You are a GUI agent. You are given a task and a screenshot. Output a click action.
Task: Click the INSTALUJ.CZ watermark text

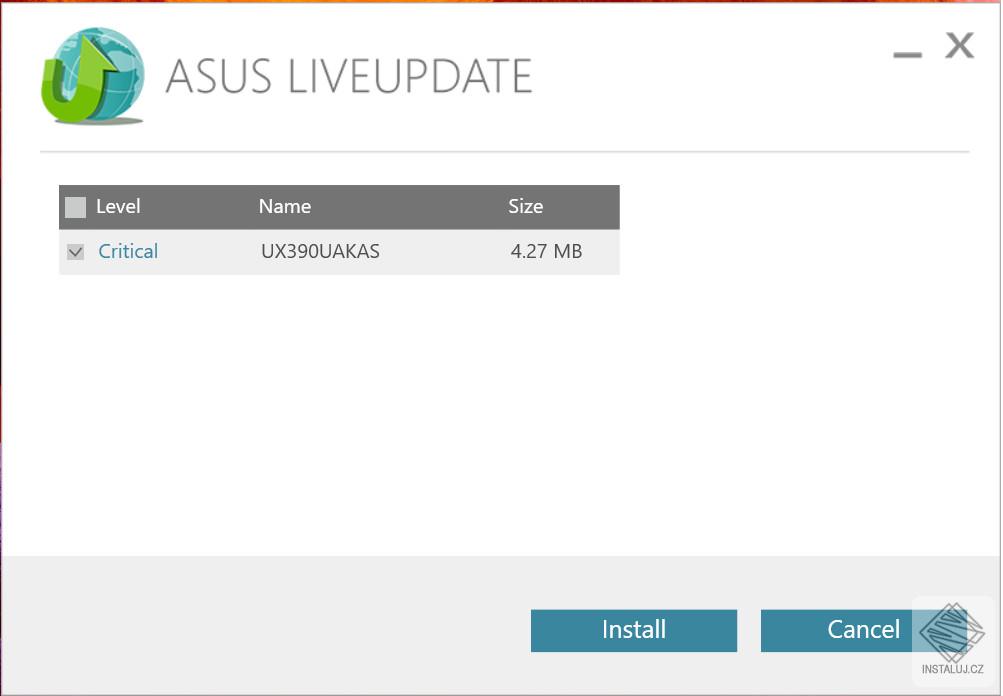pos(952,670)
